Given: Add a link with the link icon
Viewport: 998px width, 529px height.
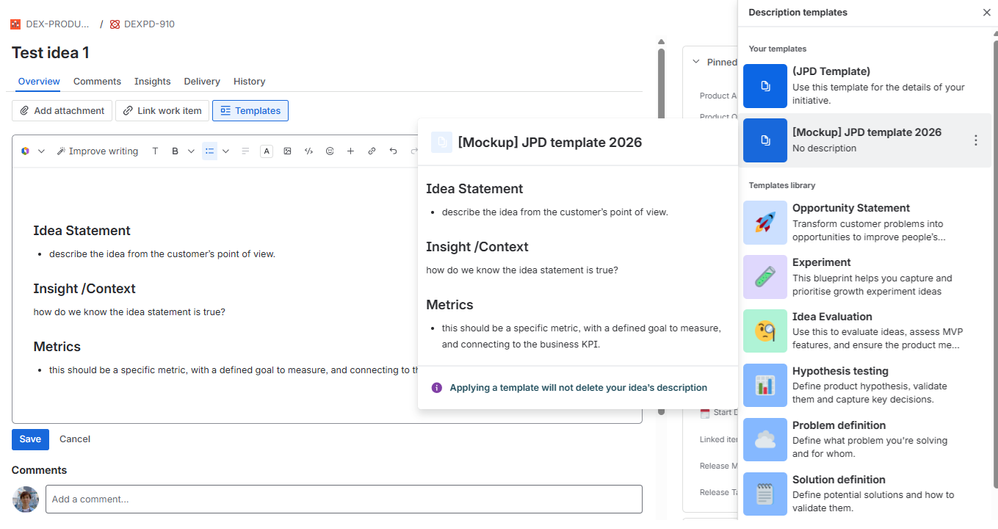Looking at the screenshot, I should pyautogui.click(x=372, y=151).
